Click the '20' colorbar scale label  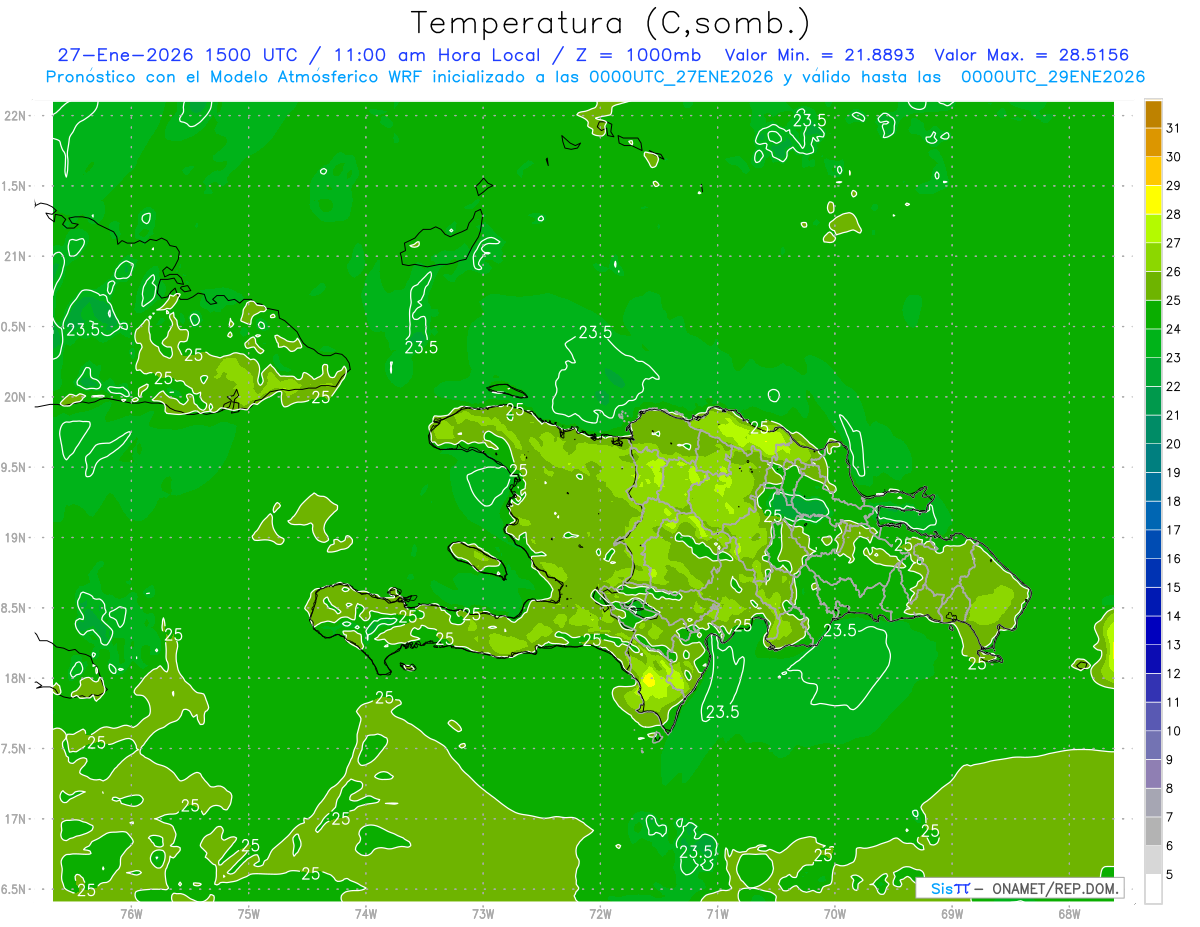tap(1173, 444)
